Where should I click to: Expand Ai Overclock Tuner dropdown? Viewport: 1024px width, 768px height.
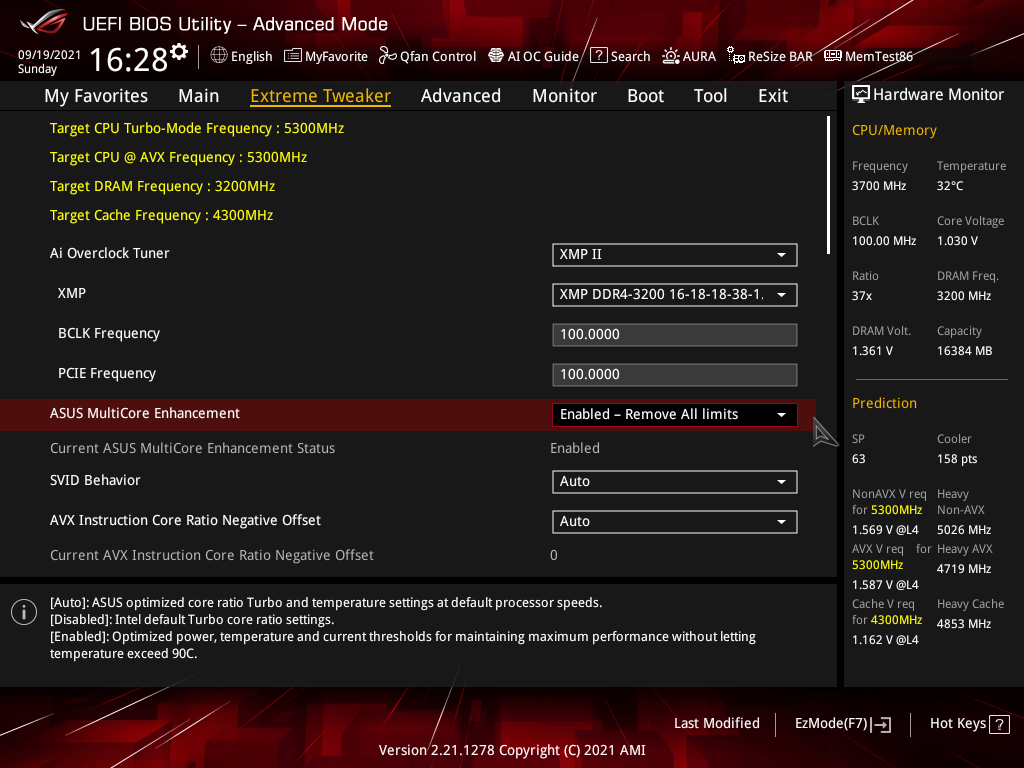click(675, 255)
